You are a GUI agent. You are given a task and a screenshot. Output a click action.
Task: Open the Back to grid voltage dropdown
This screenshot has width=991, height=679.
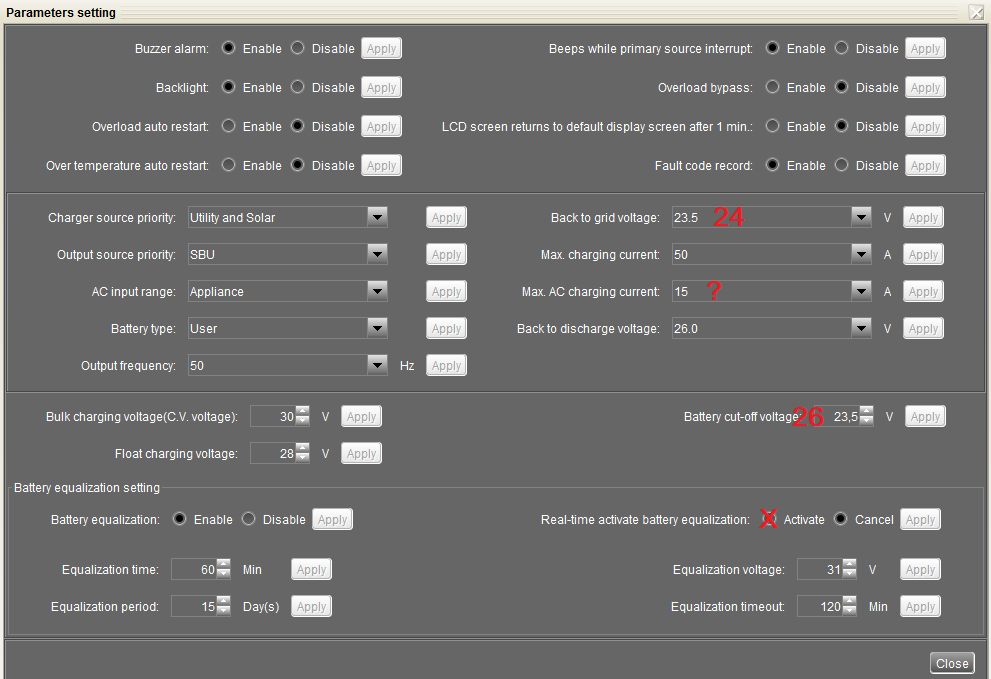point(861,217)
